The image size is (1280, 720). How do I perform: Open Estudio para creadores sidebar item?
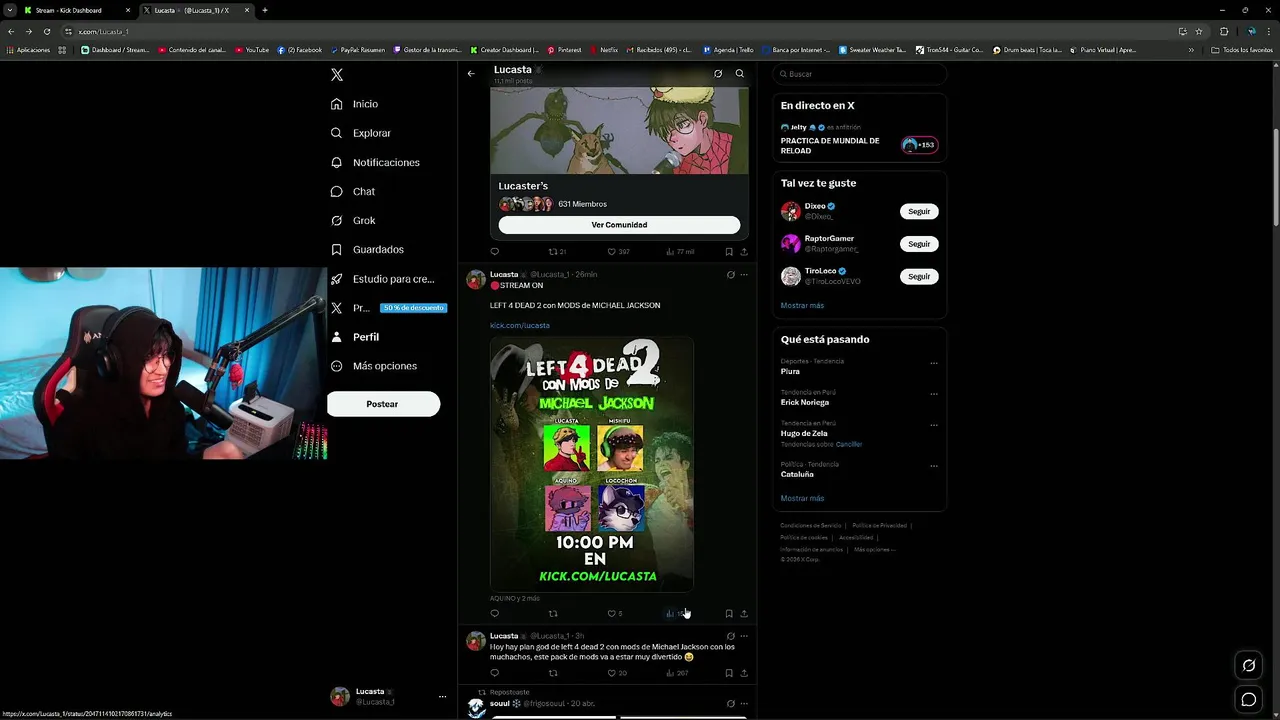coord(382,279)
